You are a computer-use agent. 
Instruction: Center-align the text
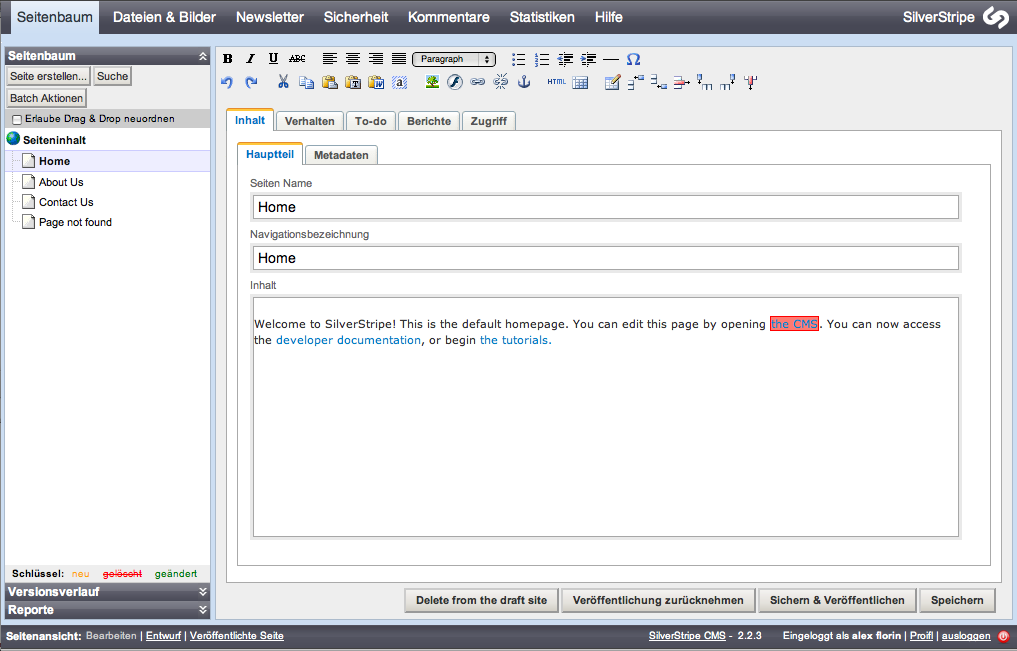point(353,59)
